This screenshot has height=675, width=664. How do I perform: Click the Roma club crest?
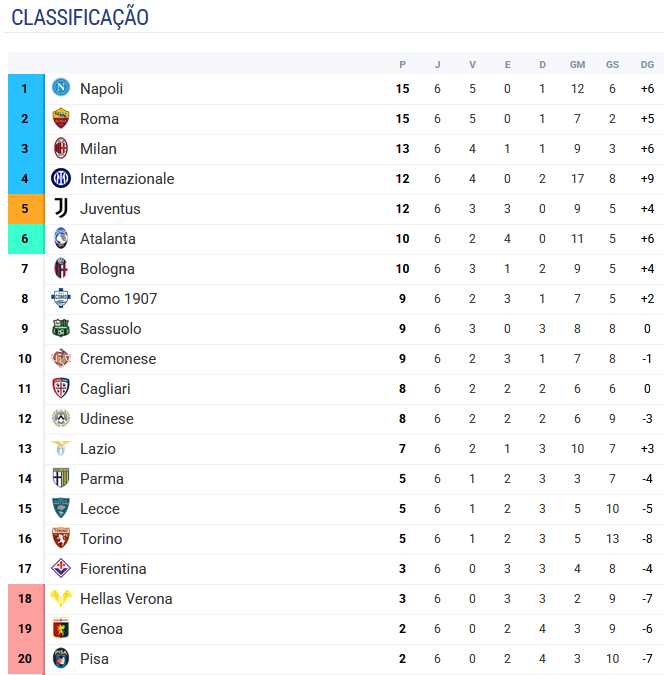point(61,118)
